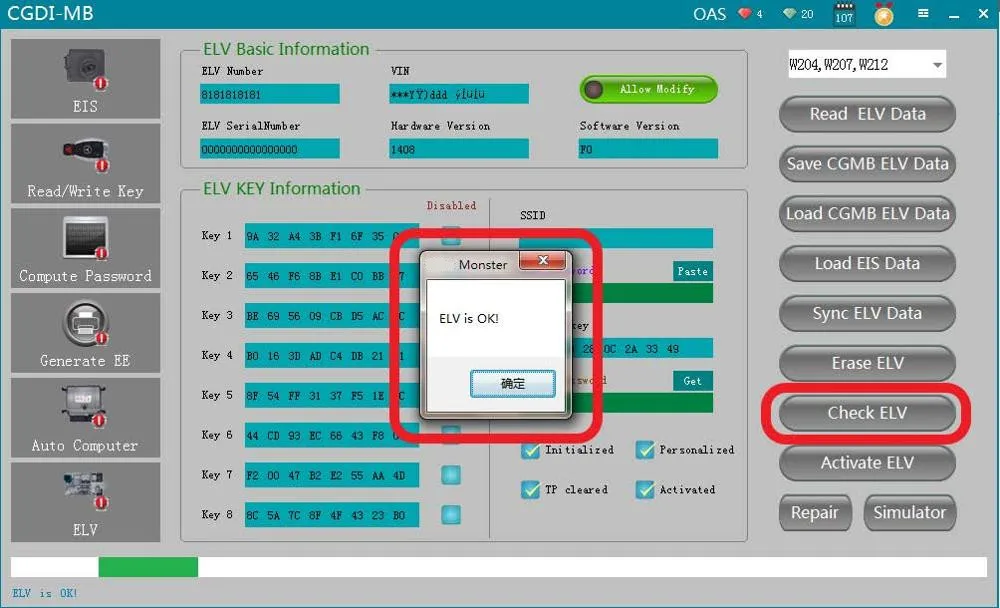The height and width of the screenshot is (608, 1000).
Task: Click the Repair button
Action: pos(815,512)
